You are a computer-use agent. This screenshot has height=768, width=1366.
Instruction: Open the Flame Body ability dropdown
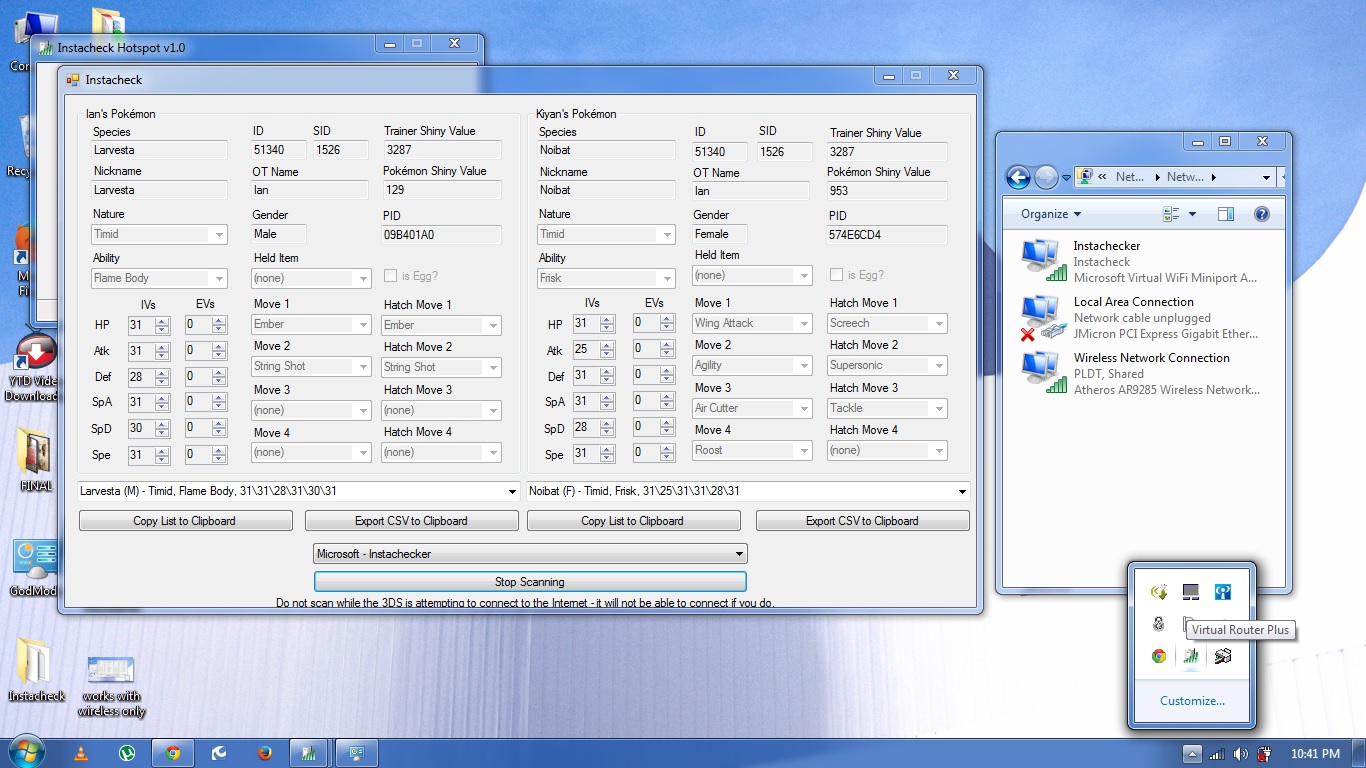(x=219, y=279)
